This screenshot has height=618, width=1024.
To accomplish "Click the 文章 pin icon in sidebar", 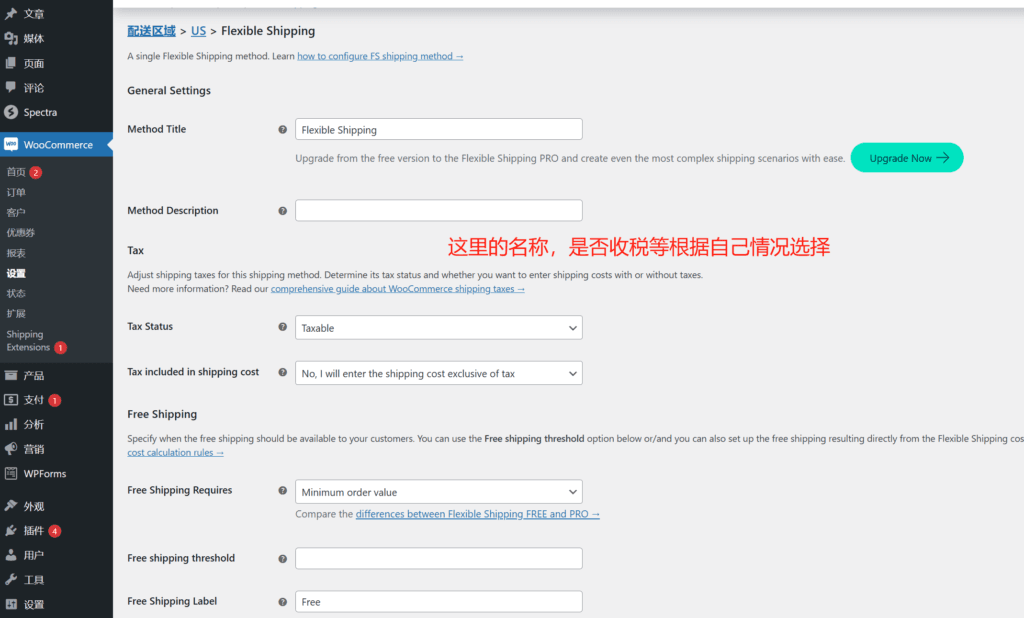I will coord(10,14).
